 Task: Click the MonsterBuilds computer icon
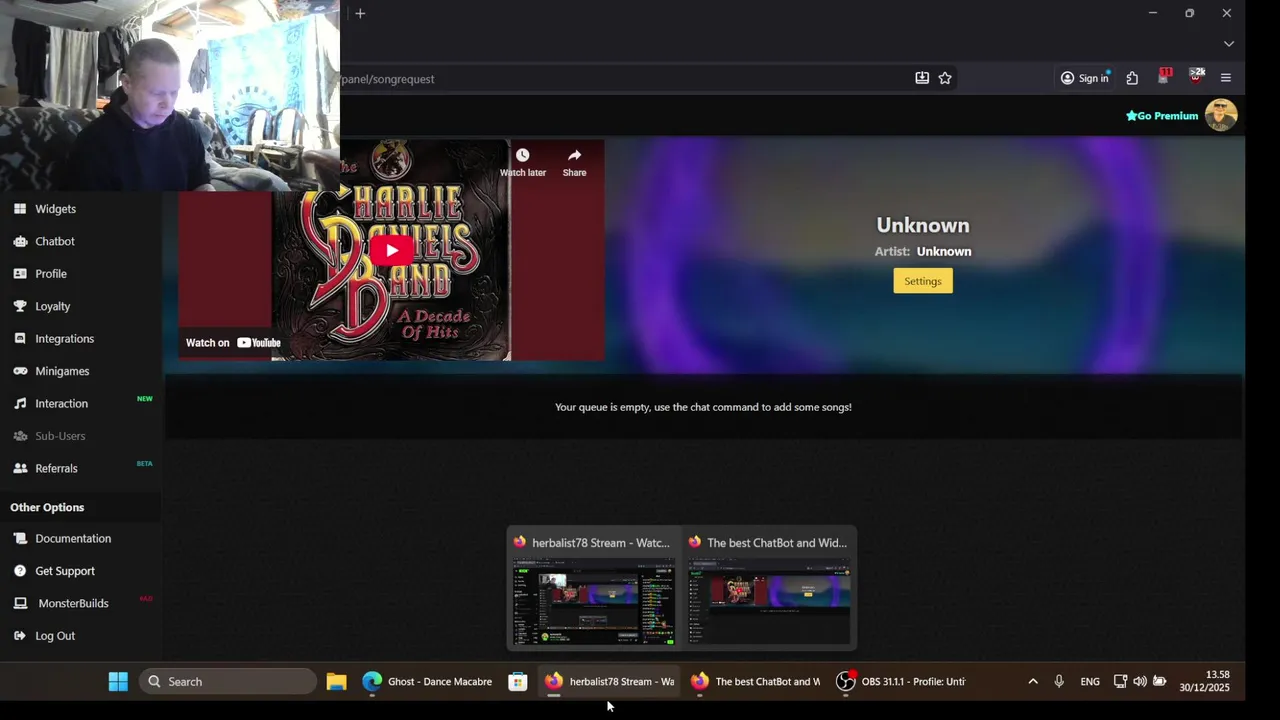[x=20, y=603]
